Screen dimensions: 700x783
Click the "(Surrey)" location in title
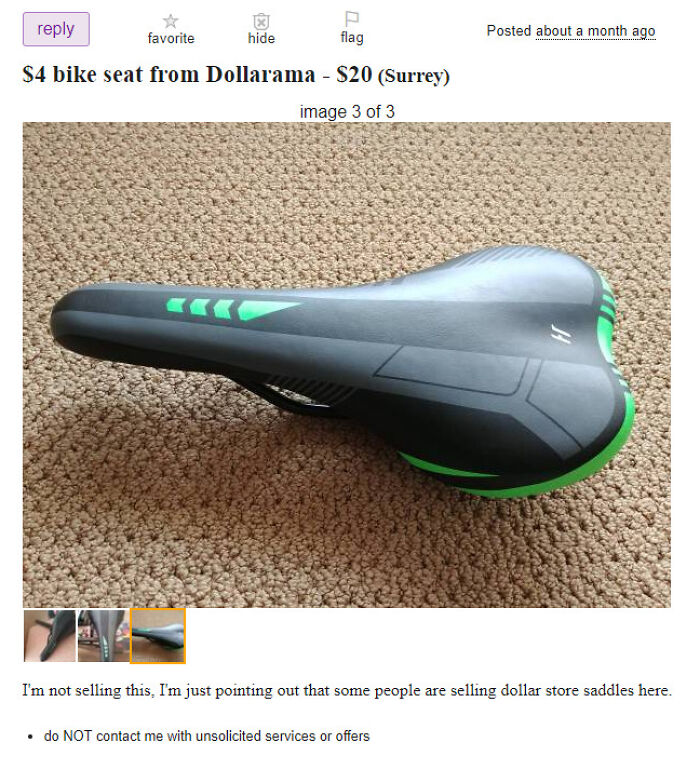tap(414, 76)
